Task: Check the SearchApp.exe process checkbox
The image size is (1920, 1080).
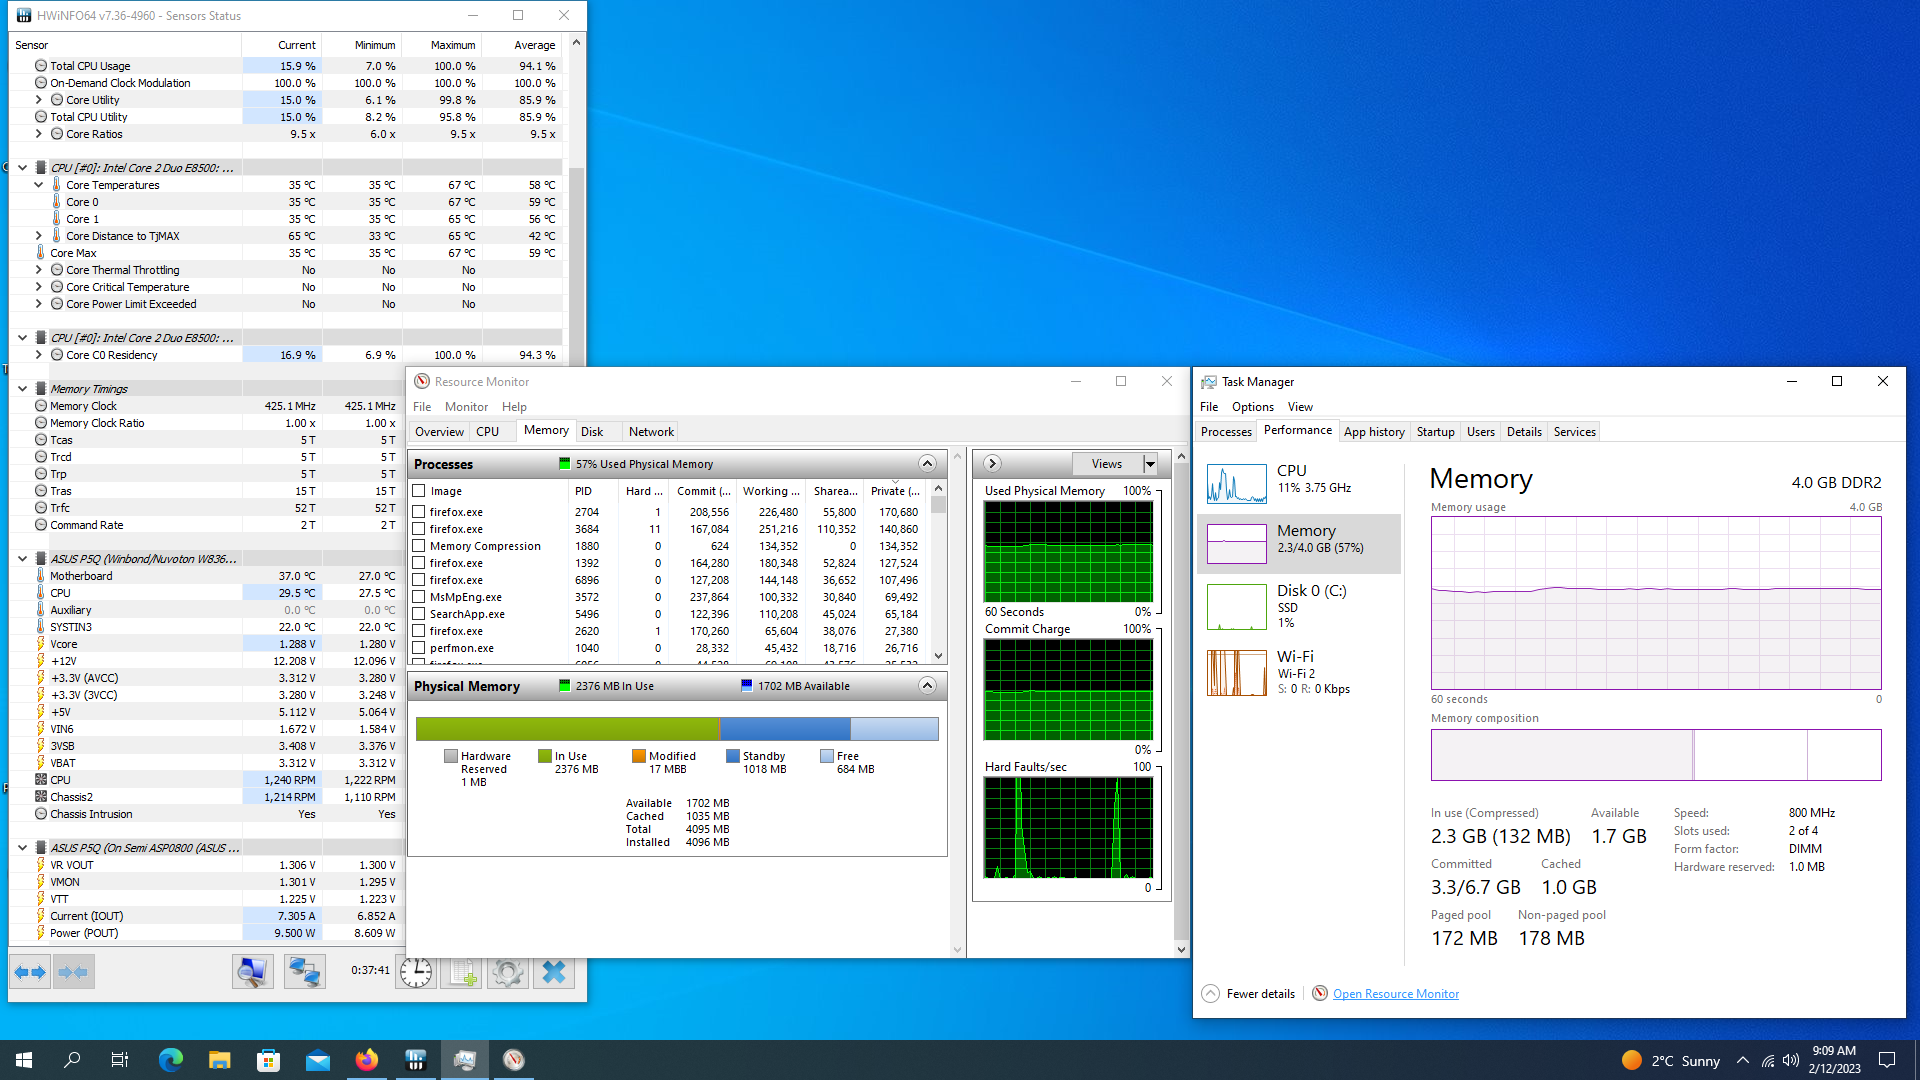Action: (419, 614)
